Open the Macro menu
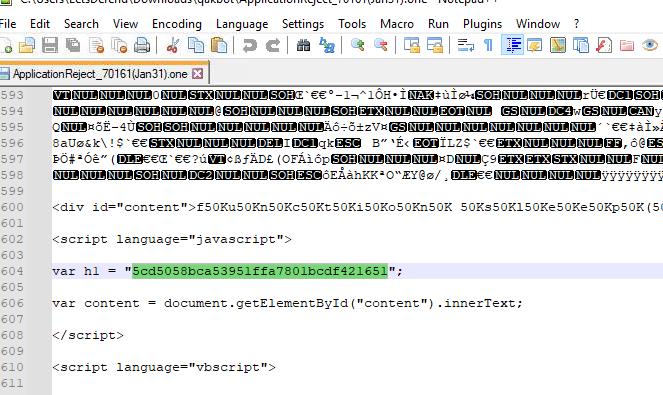This screenshot has height=395, width=663. [397, 24]
